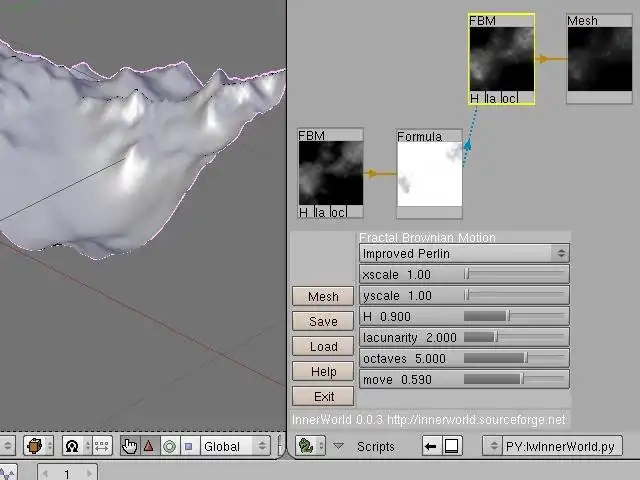Click the Save button
Image resolution: width=640 pixels, height=480 pixels.
pyautogui.click(x=323, y=321)
